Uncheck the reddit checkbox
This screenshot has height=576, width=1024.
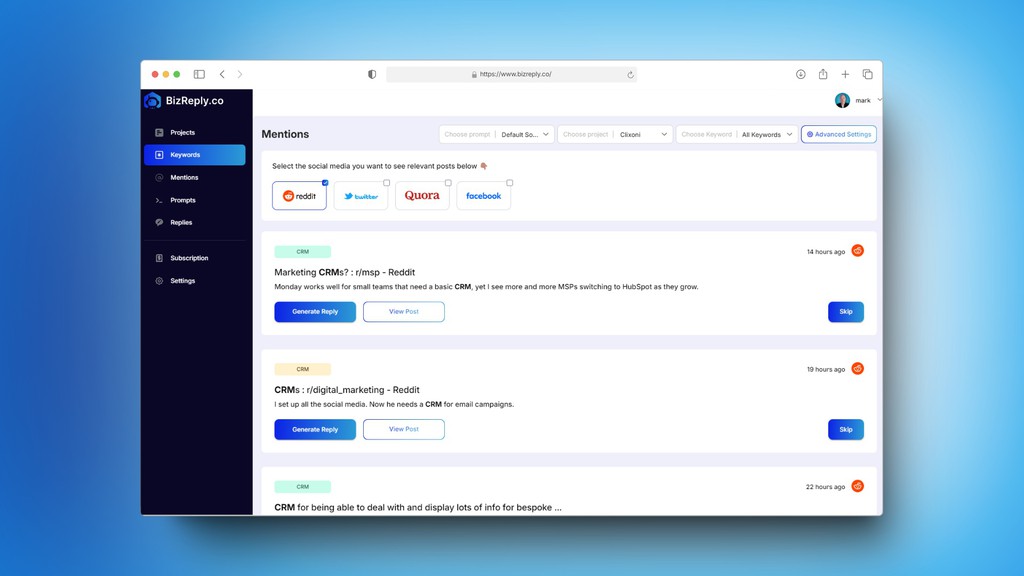pyautogui.click(x=325, y=183)
